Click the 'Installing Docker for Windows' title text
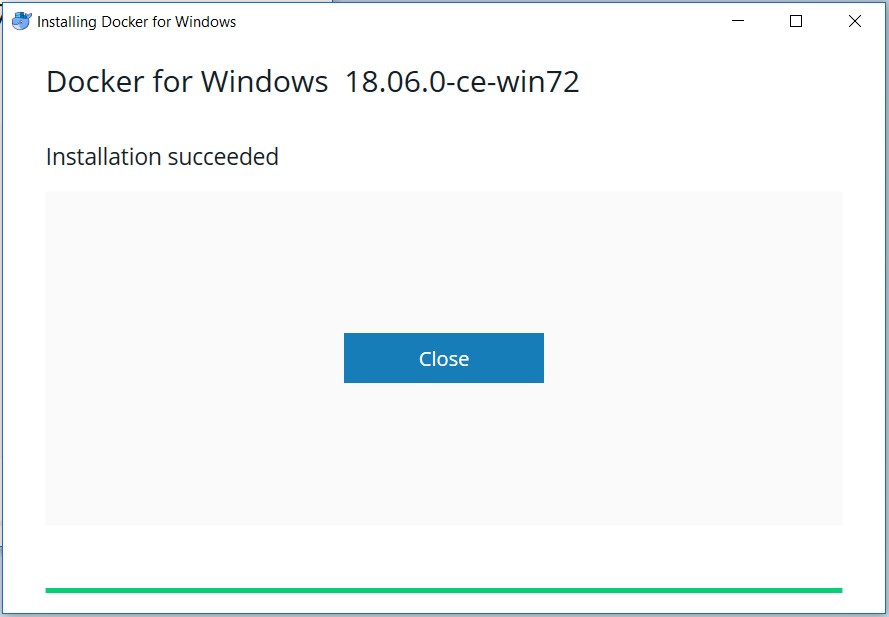This screenshot has height=617, width=889. [x=137, y=22]
